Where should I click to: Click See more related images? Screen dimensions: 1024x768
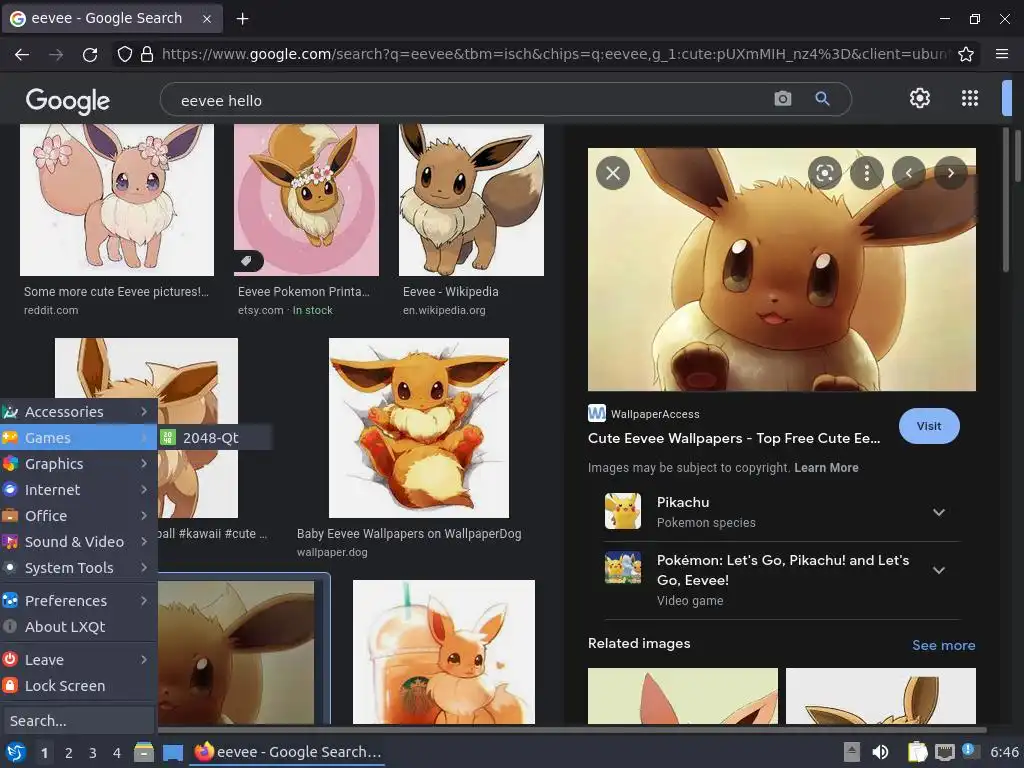pos(943,645)
